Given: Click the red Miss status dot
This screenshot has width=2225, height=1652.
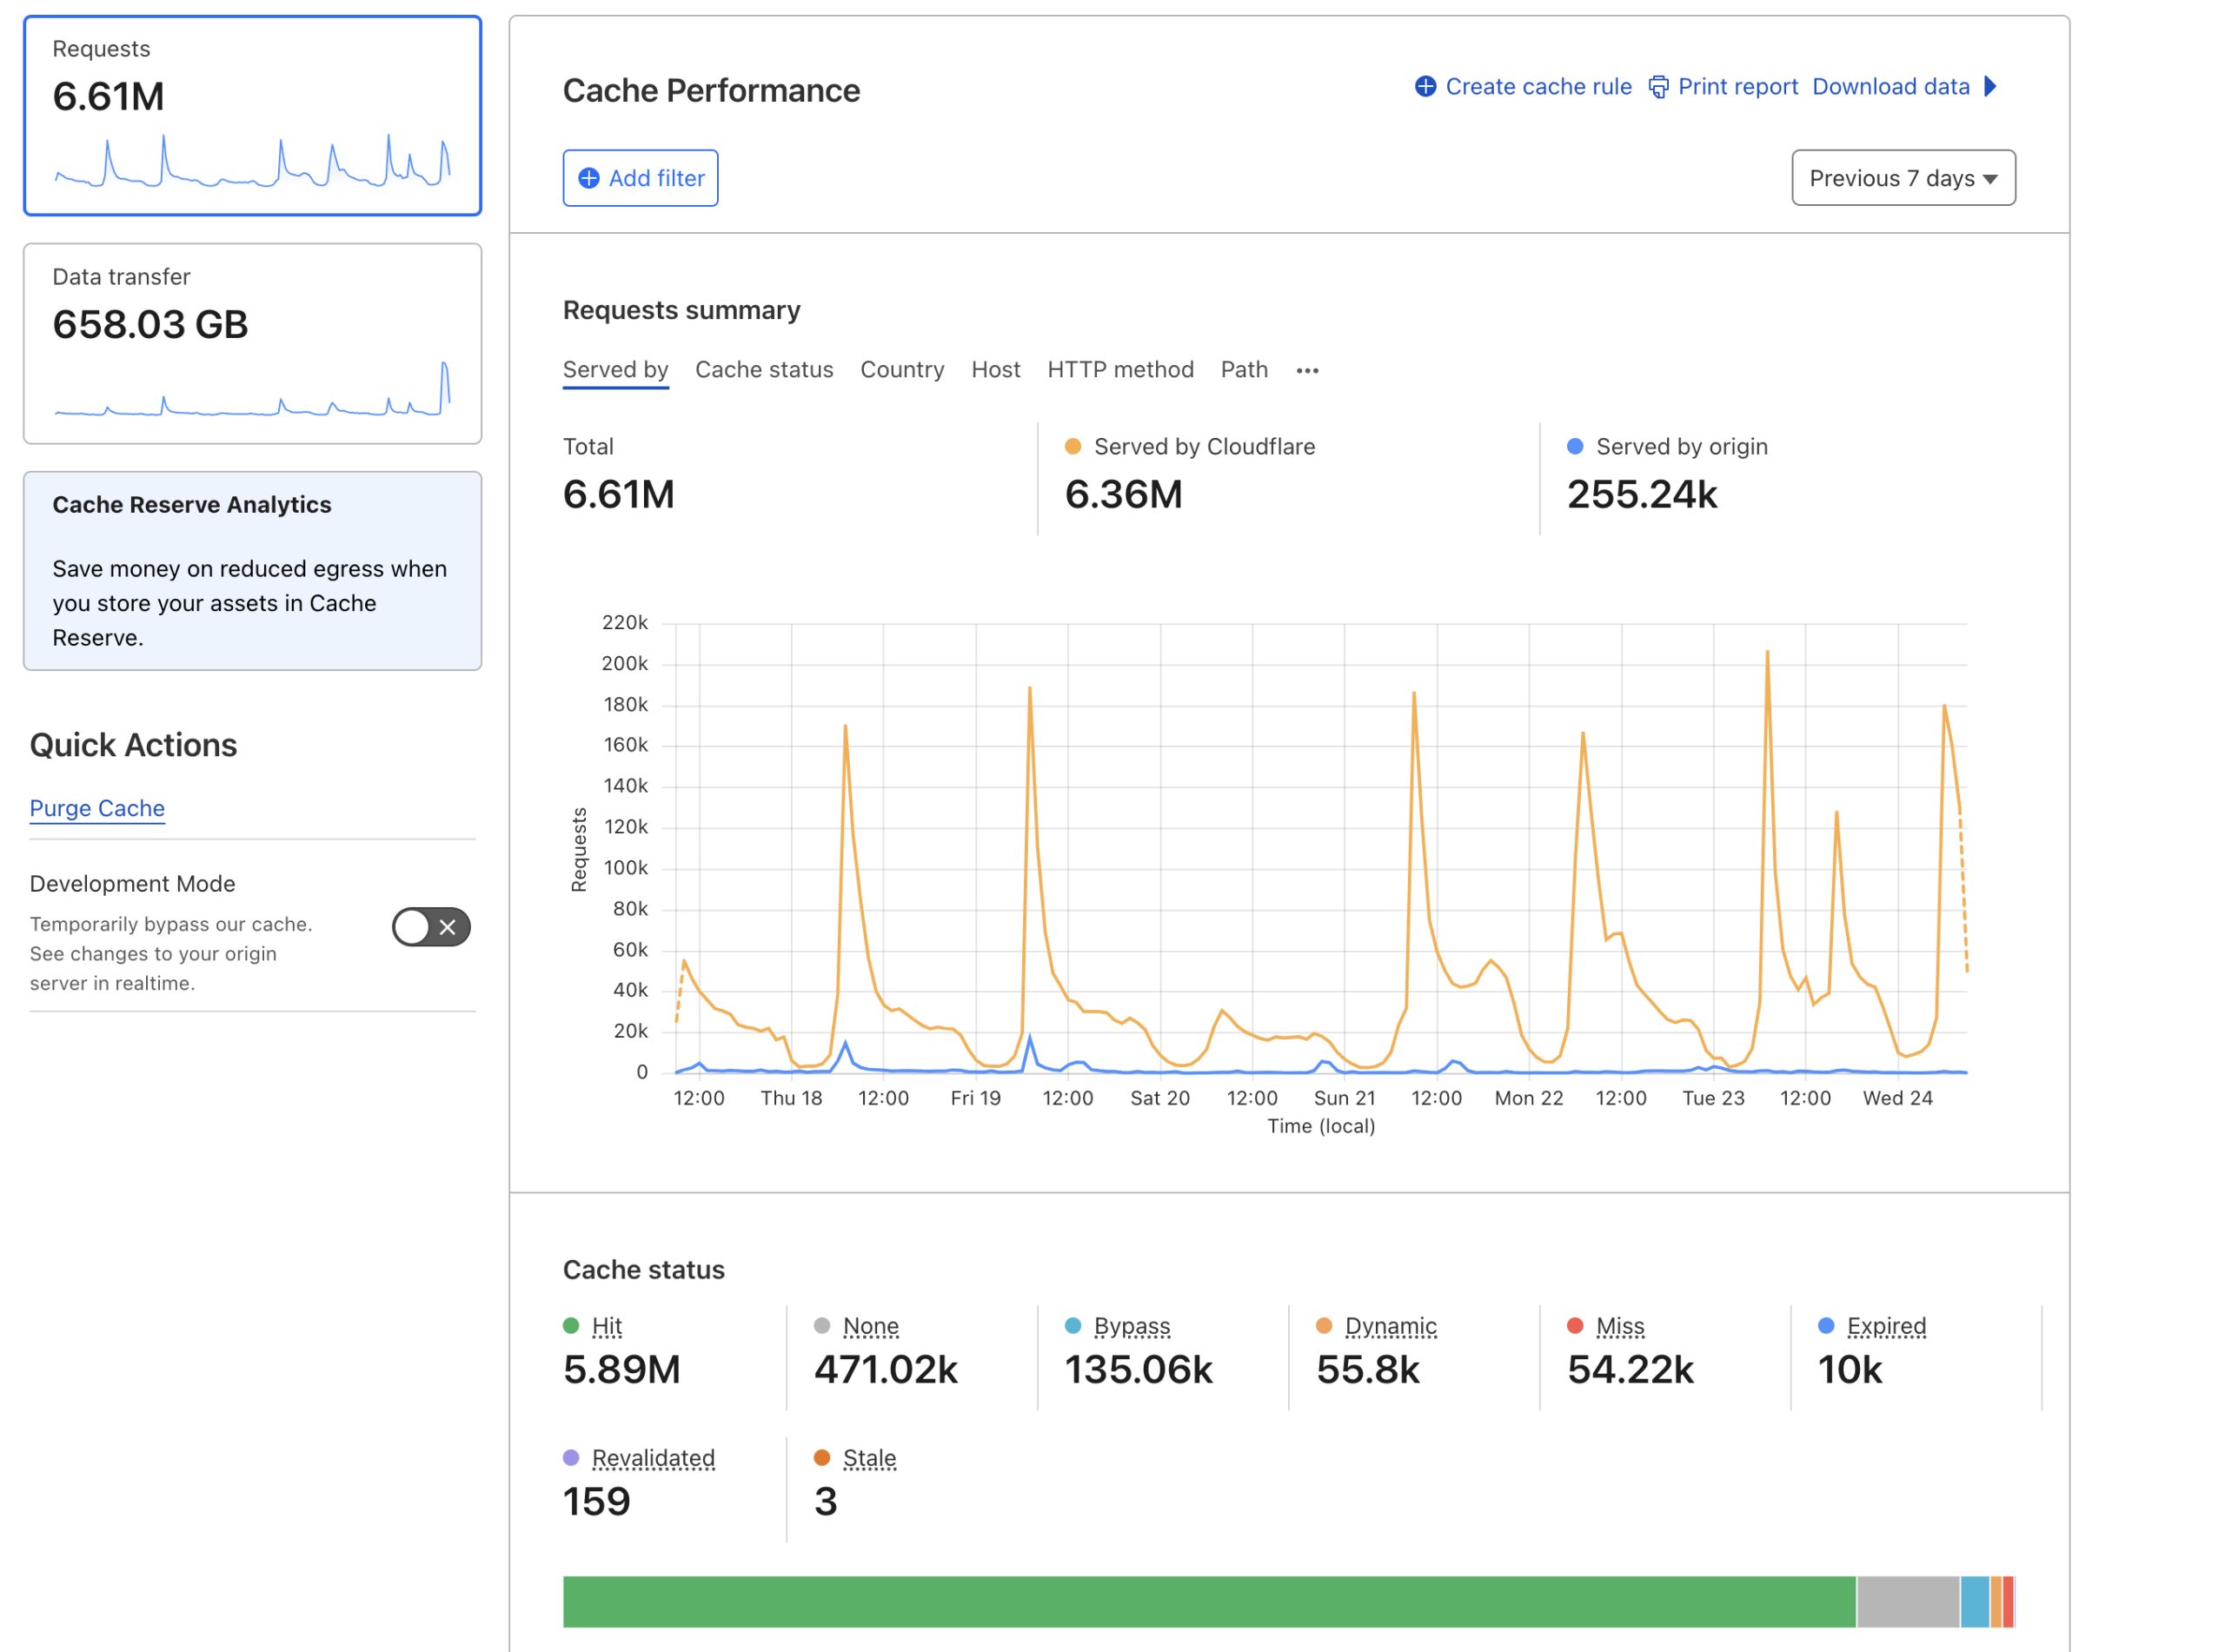Looking at the screenshot, I should click(1575, 1326).
